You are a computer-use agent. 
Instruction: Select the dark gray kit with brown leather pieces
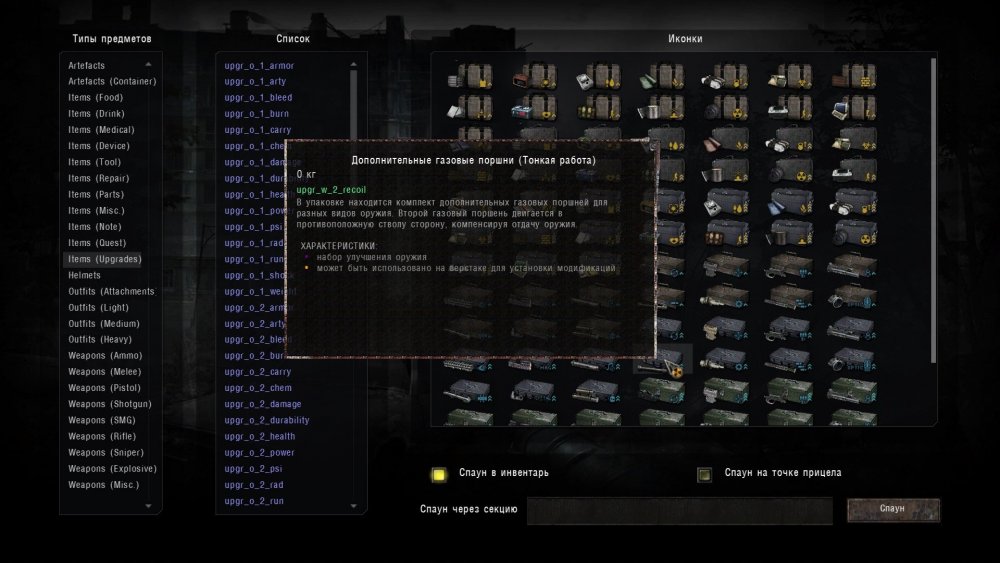[x=726, y=139]
